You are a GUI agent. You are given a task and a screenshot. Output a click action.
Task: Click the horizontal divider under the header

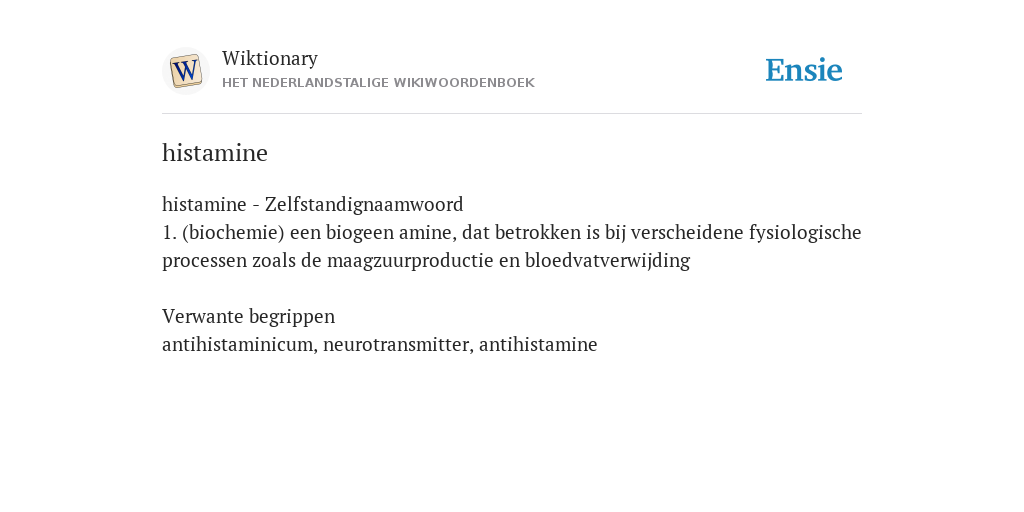click(512, 114)
